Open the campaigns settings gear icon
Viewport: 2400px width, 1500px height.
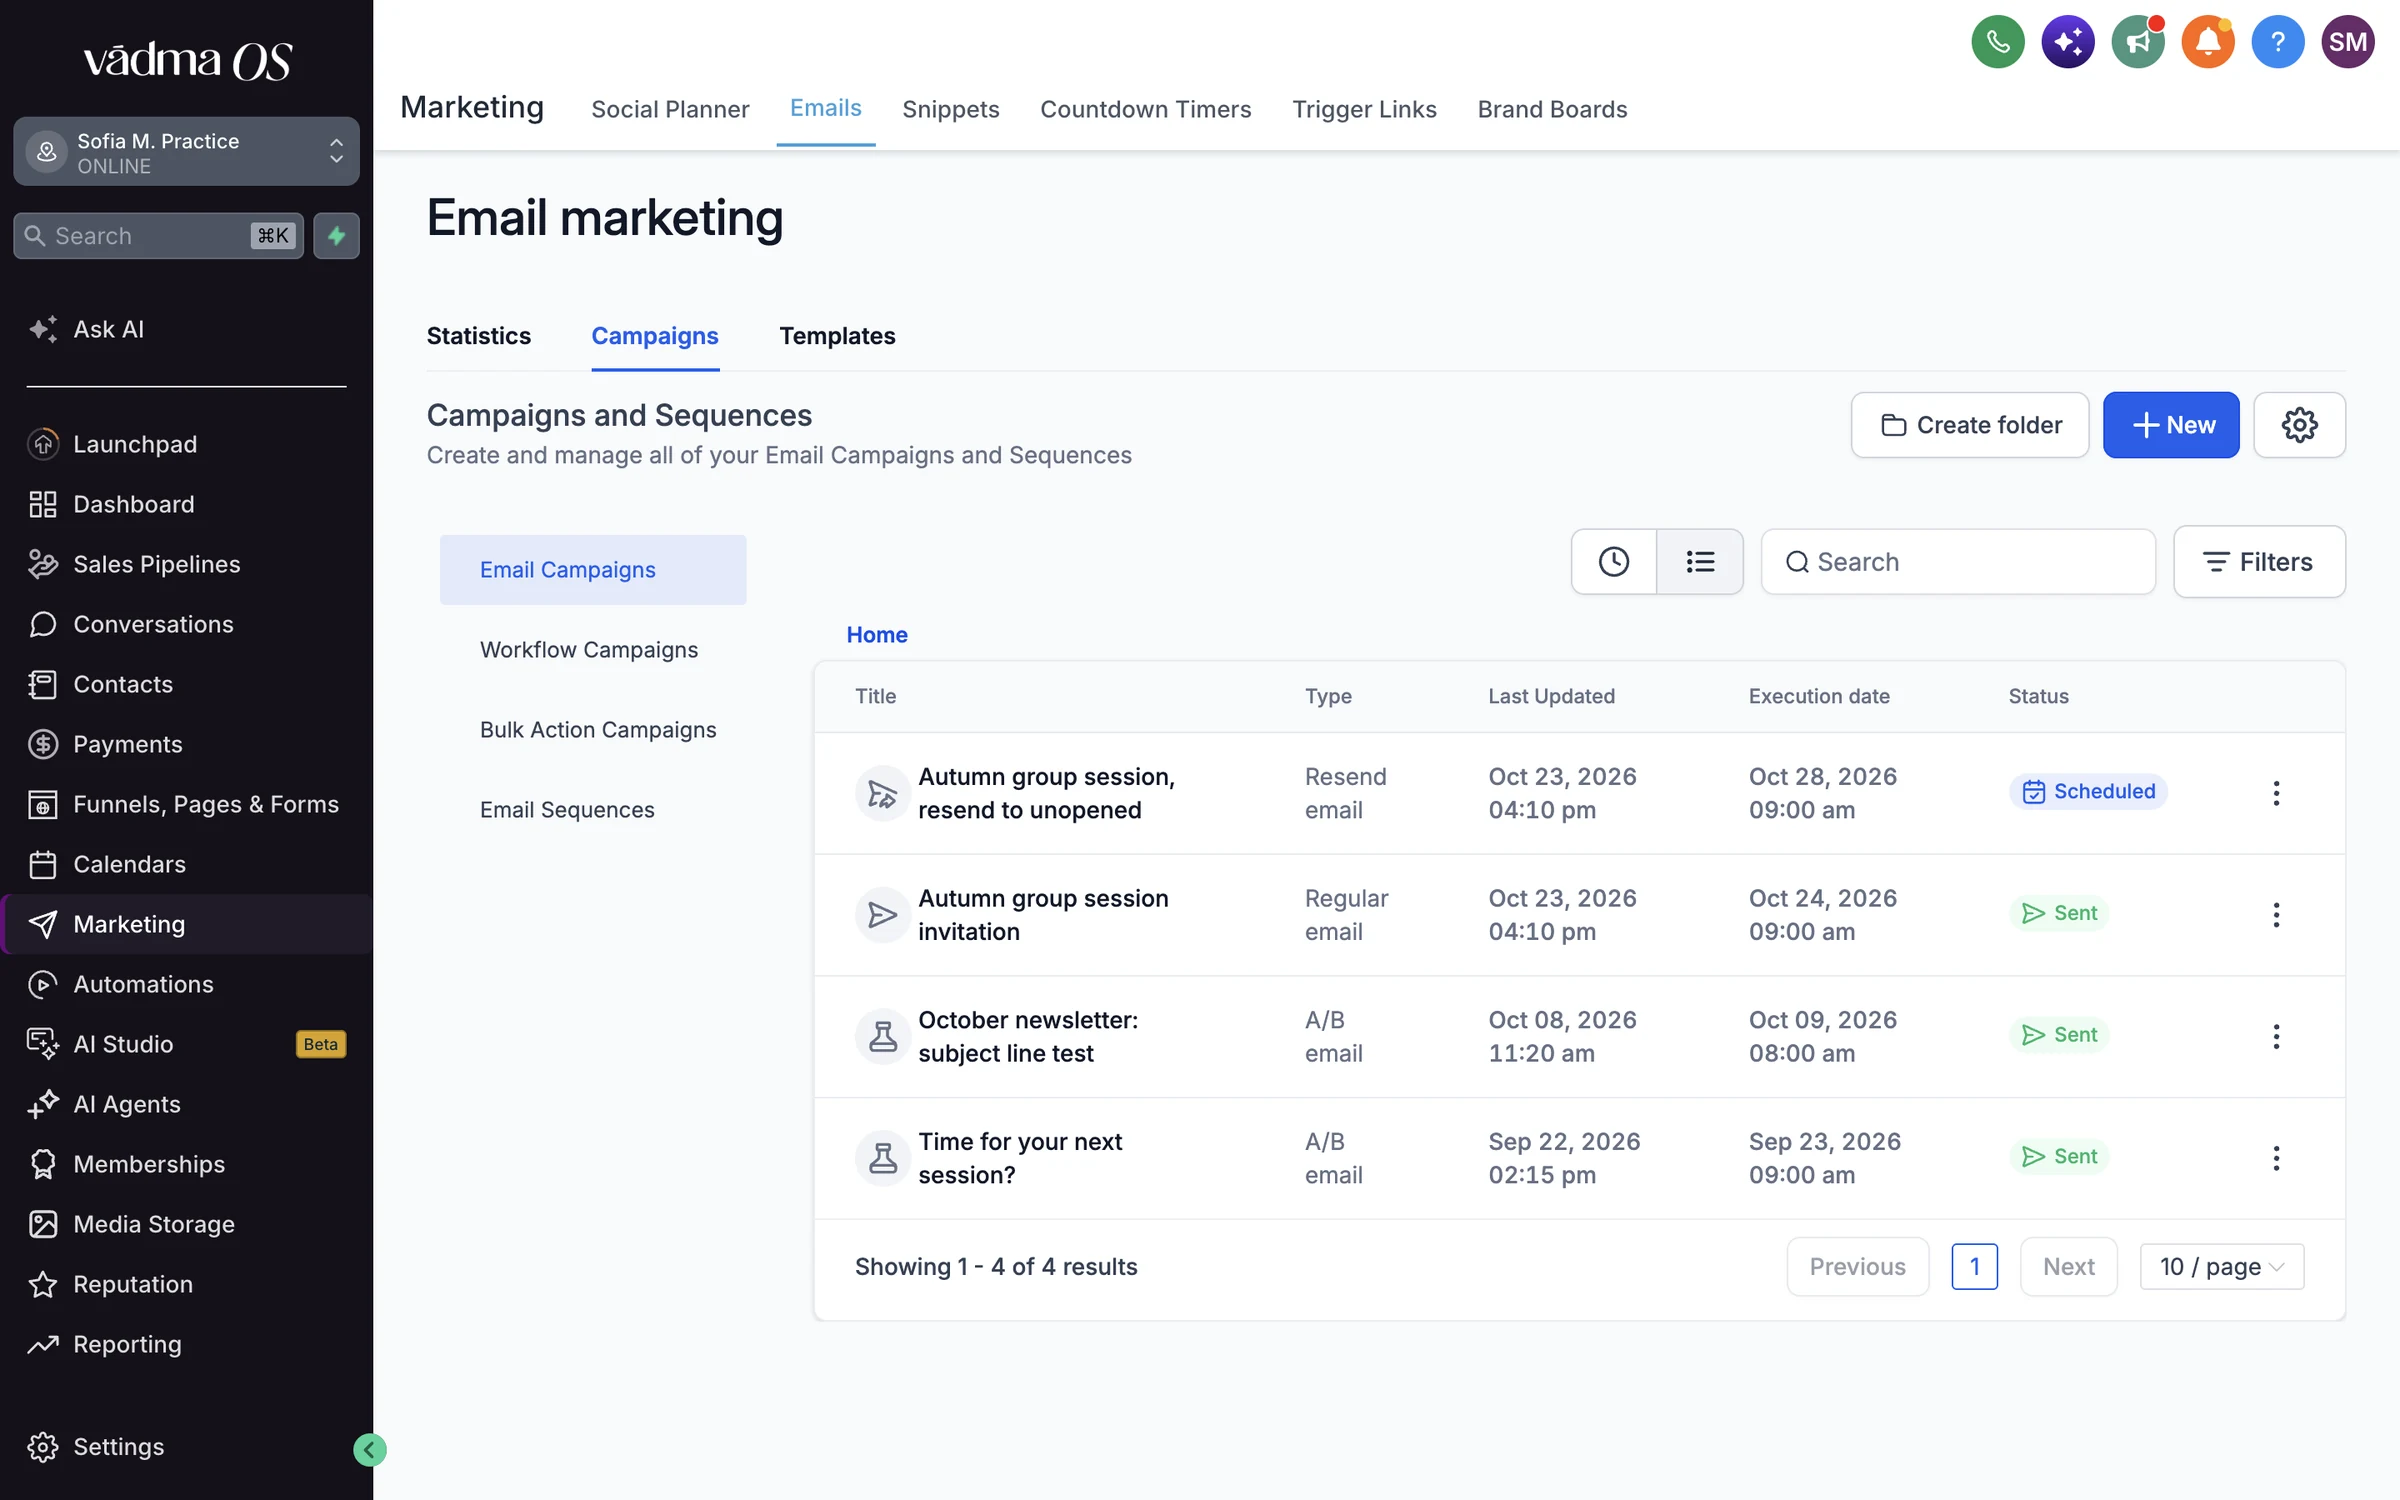[x=2299, y=425]
